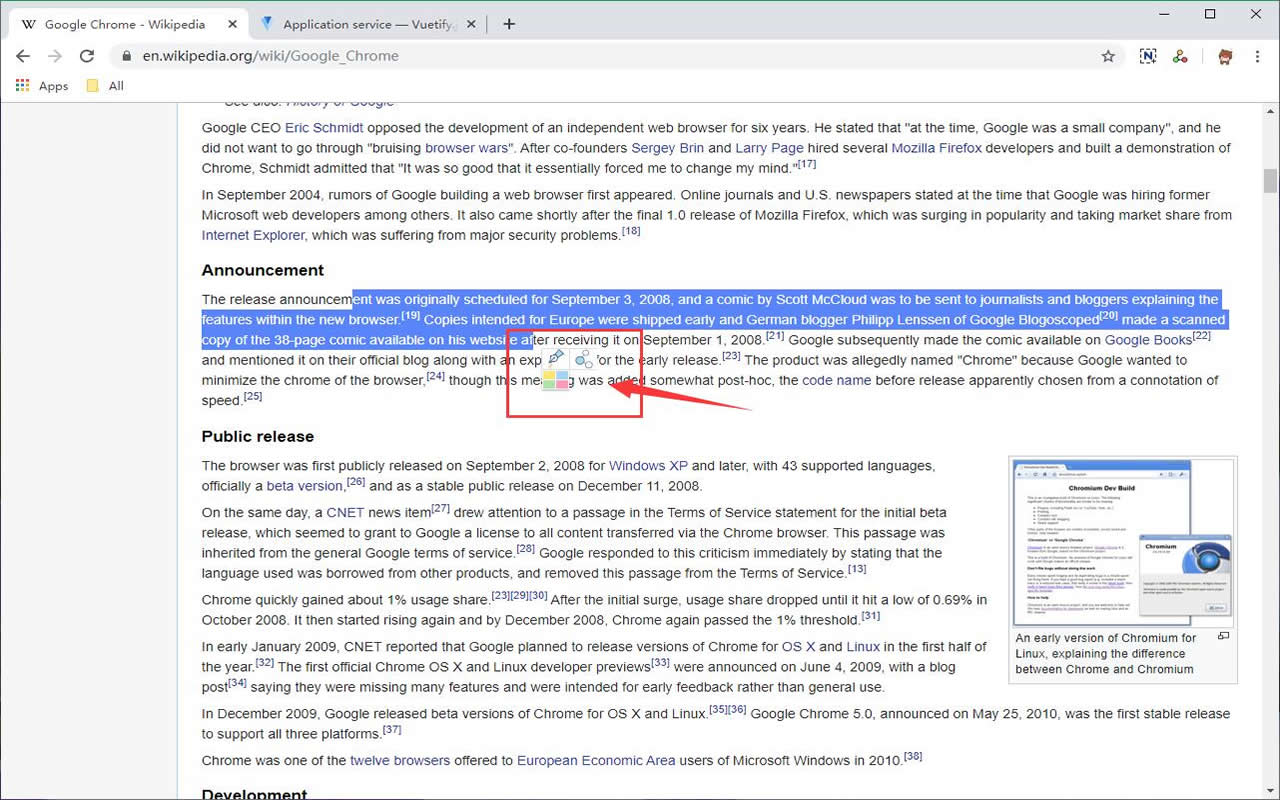Screen dimensions: 1280x800
Task: Click citation reference [18]
Action: tap(631, 231)
